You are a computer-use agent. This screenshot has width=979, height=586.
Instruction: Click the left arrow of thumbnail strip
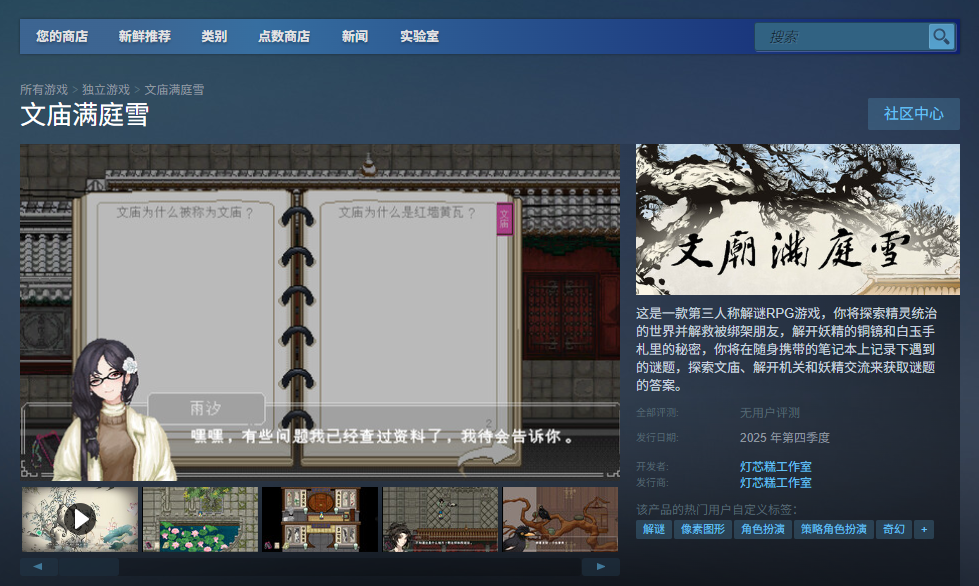click(x=38, y=567)
